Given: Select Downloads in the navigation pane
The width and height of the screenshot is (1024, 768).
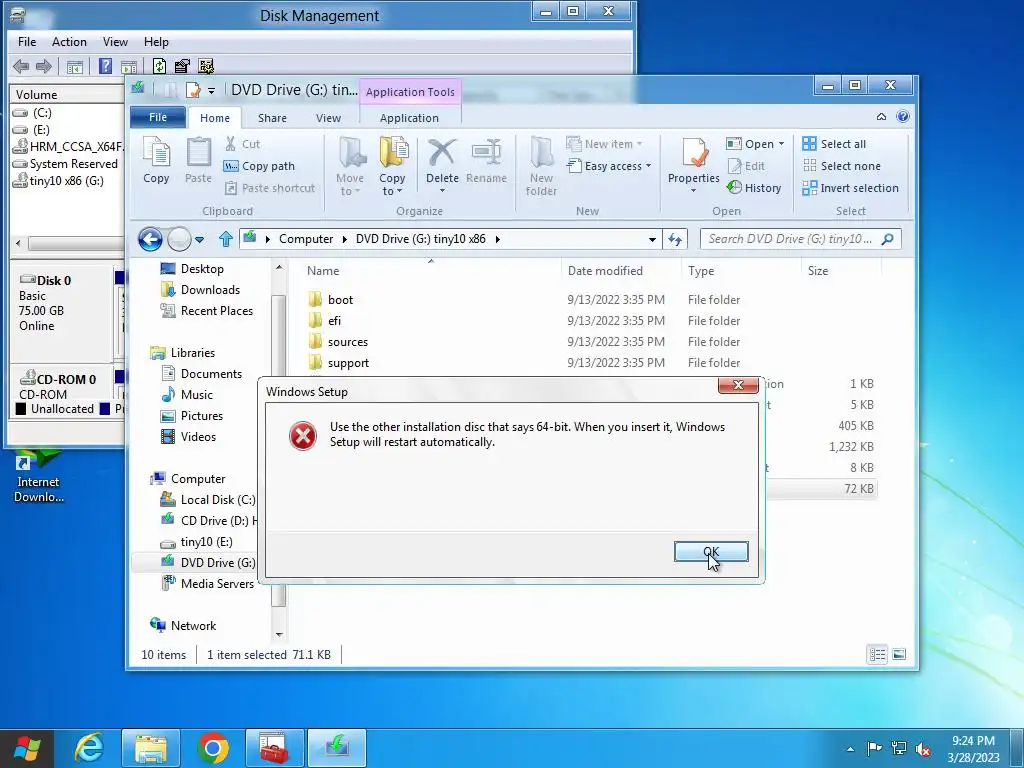Looking at the screenshot, I should [x=210, y=290].
